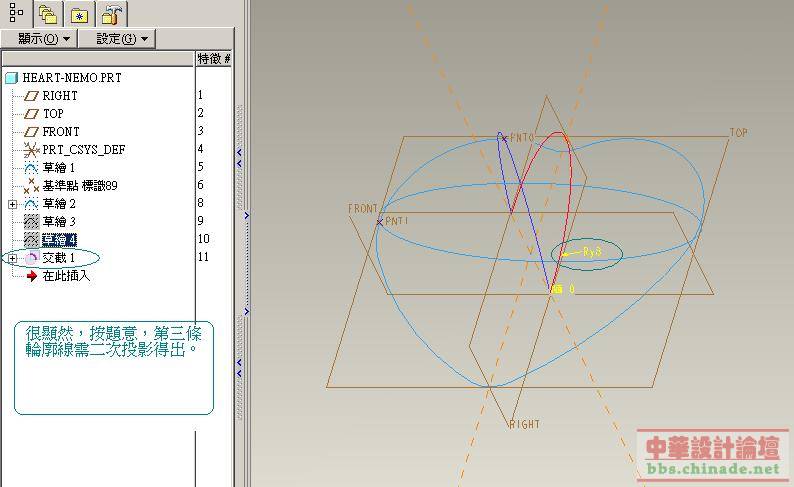Switch to the Model Tree tab
The image size is (794, 487).
16,13
